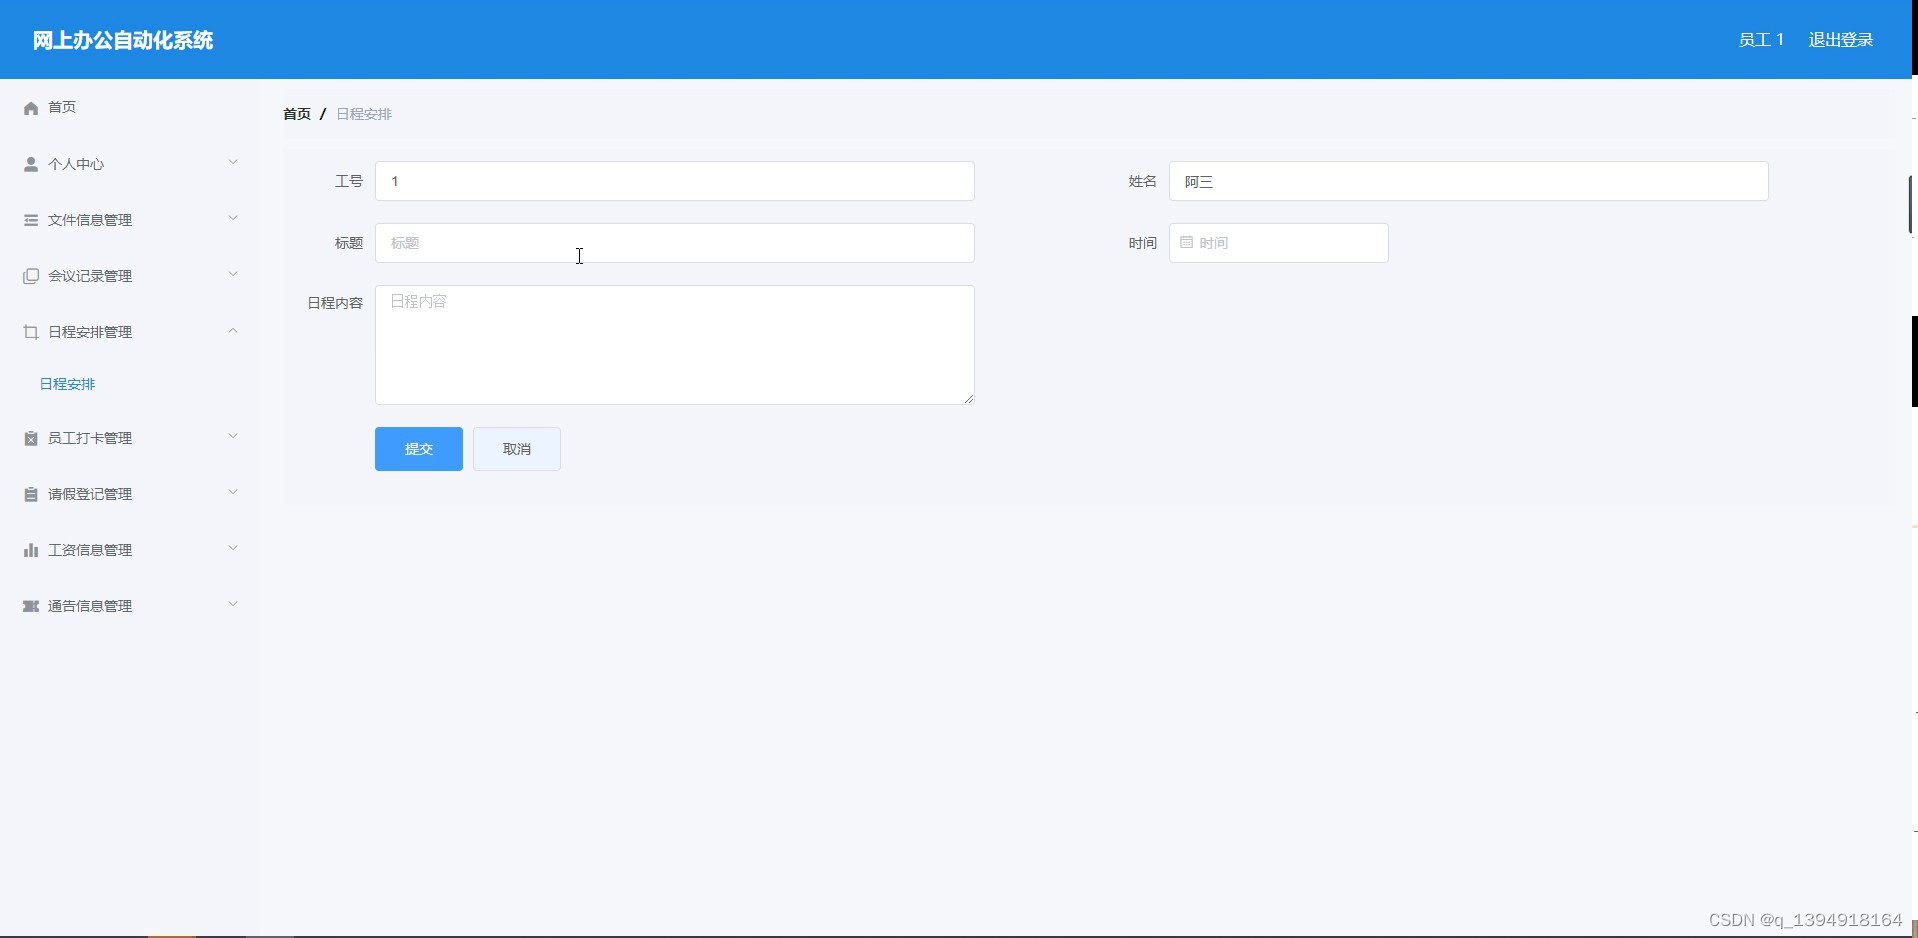Open the 首页 sidebar menu item
Image resolution: width=1918 pixels, height=938 pixels.
(x=130, y=107)
